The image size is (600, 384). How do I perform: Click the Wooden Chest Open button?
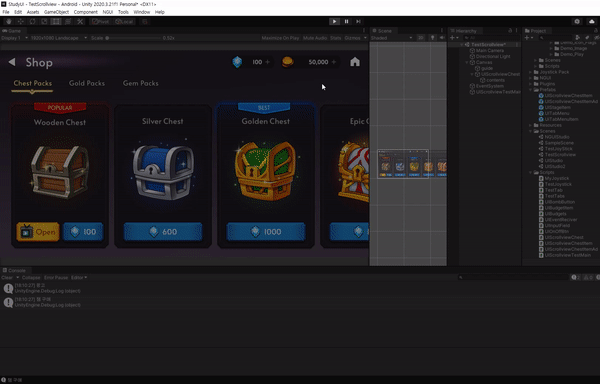(38, 232)
